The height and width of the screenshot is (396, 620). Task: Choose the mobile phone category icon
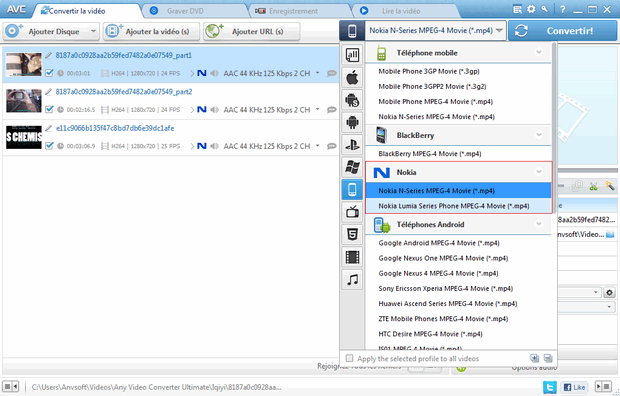pyautogui.click(x=352, y=189)
